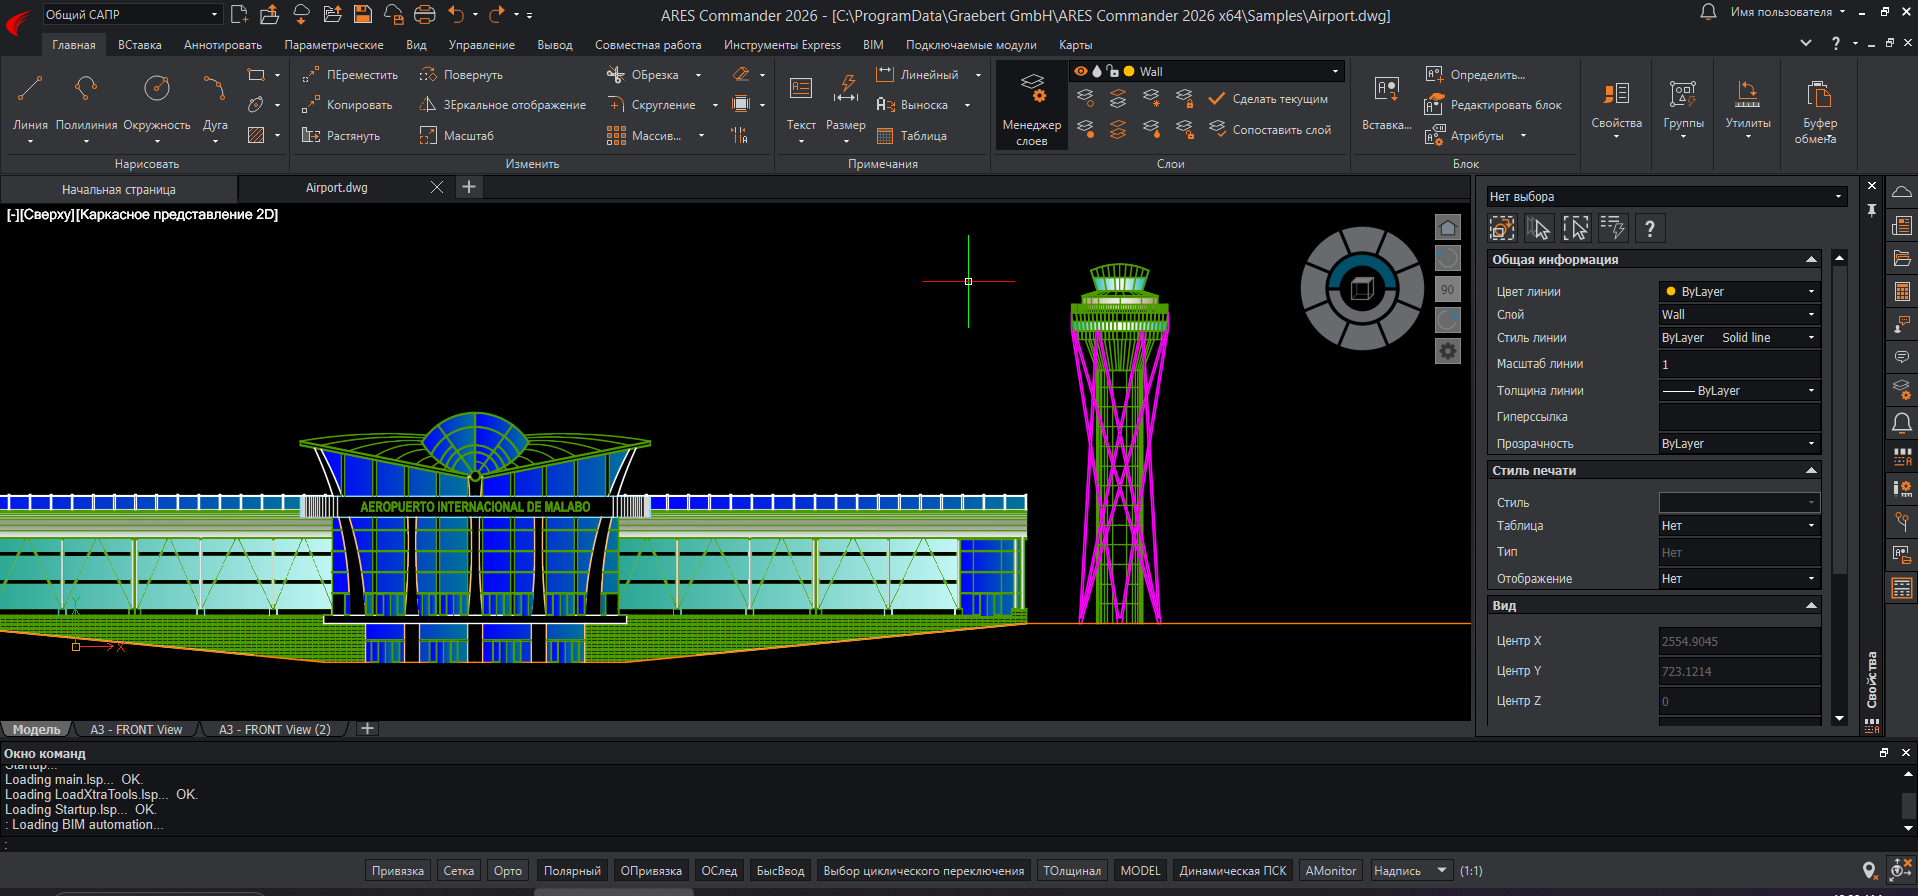Click Make Current layer button
The height and width of the screenshot is (896, 1918).
coord(1269,99)
